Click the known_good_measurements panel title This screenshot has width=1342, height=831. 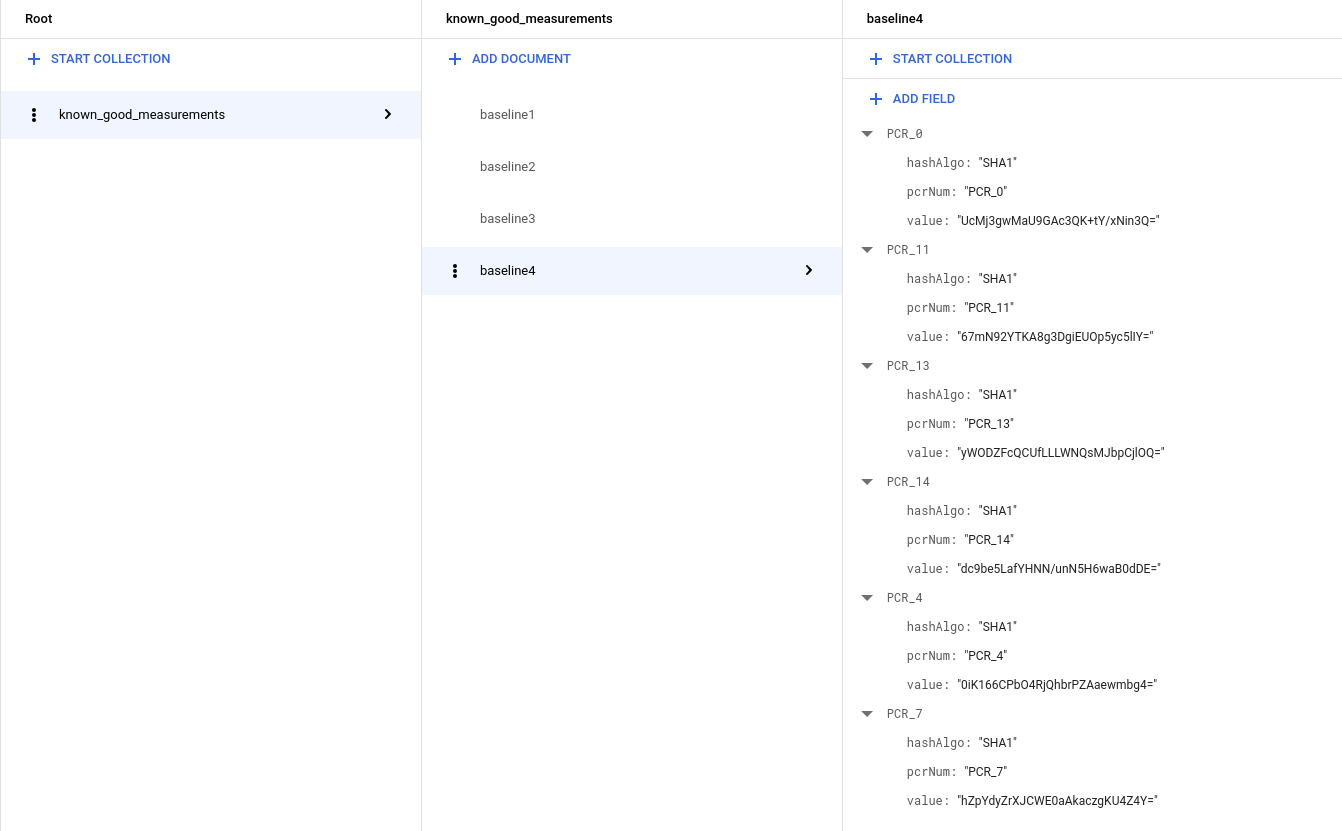pyautogui.click(x=529, y=18)
